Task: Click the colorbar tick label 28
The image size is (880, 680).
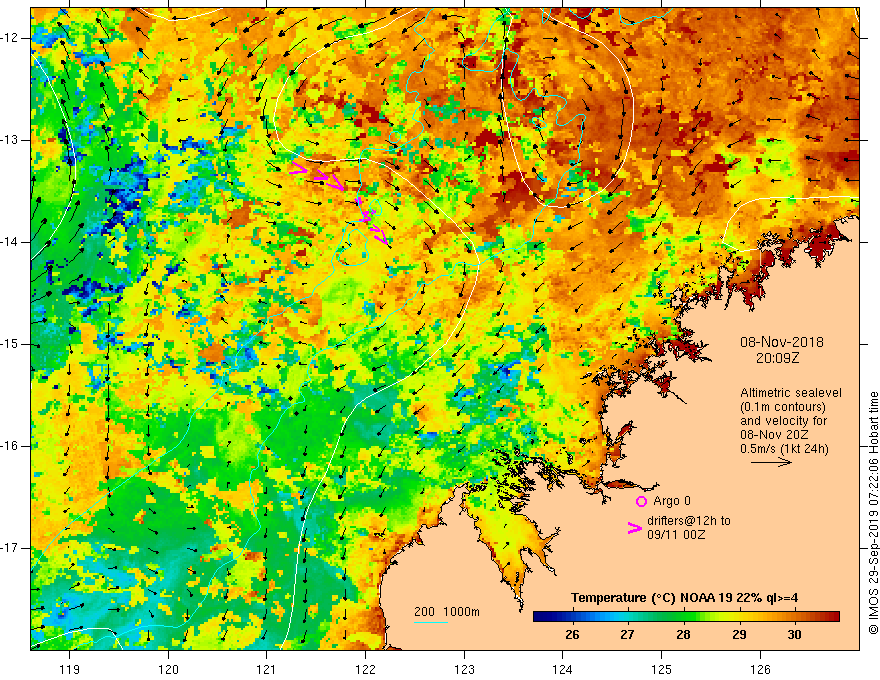Action: pyautogui.click(x=682, y=635)
